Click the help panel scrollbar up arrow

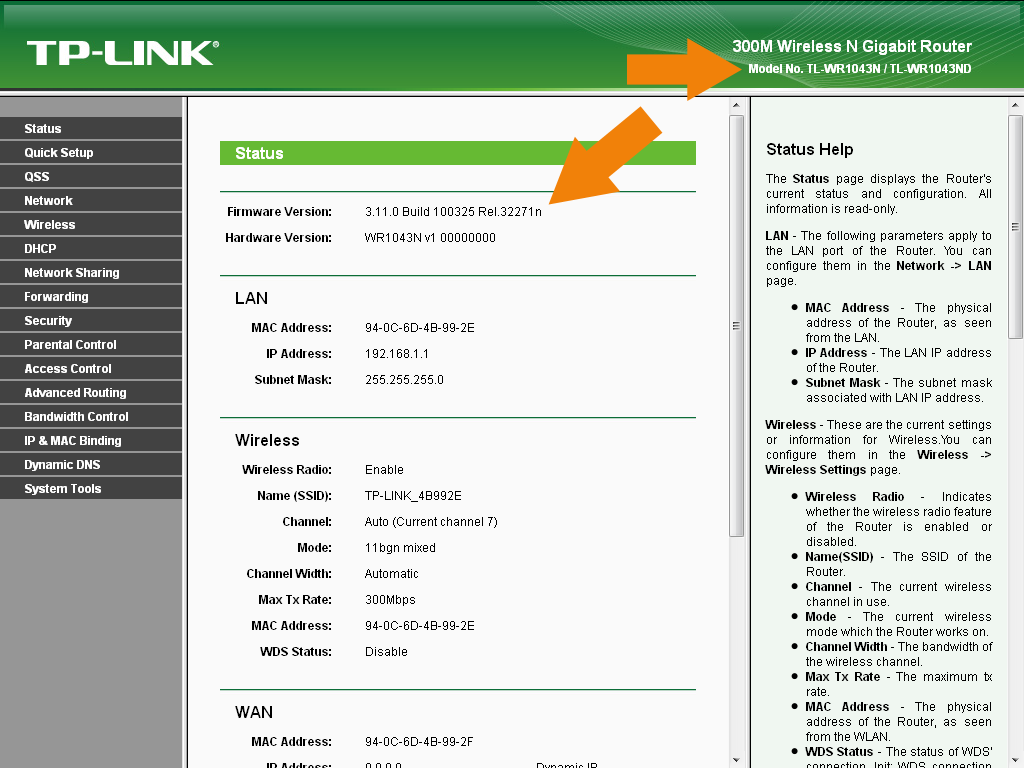(x=1015, y=105)
